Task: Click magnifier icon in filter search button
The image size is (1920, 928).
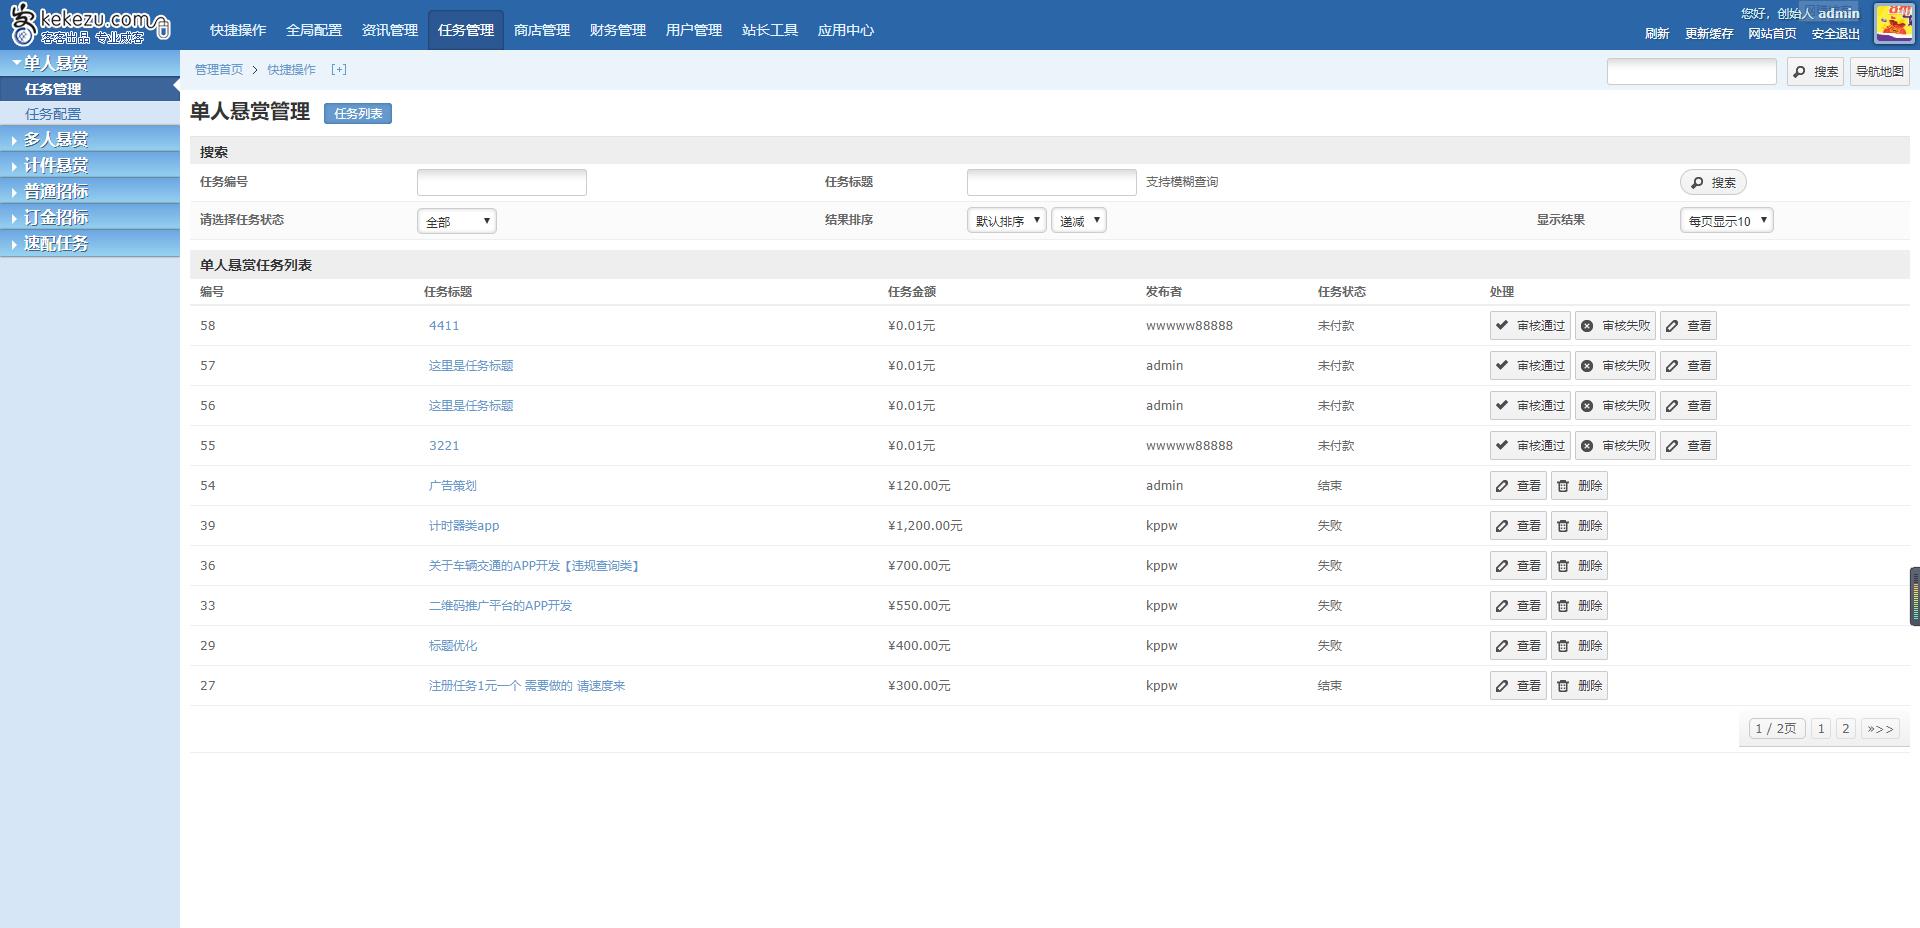Action: (1697, 183)
